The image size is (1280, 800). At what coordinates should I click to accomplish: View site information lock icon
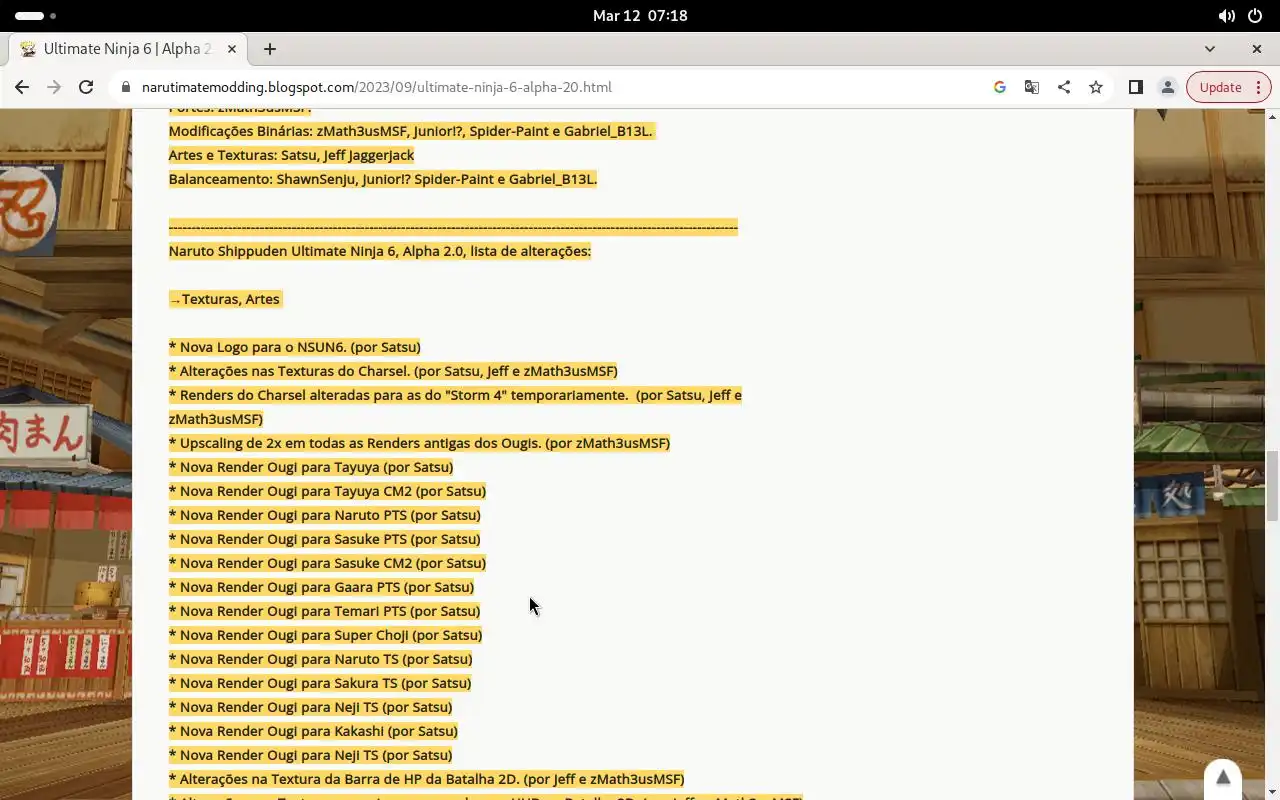(x=125, y=87)
